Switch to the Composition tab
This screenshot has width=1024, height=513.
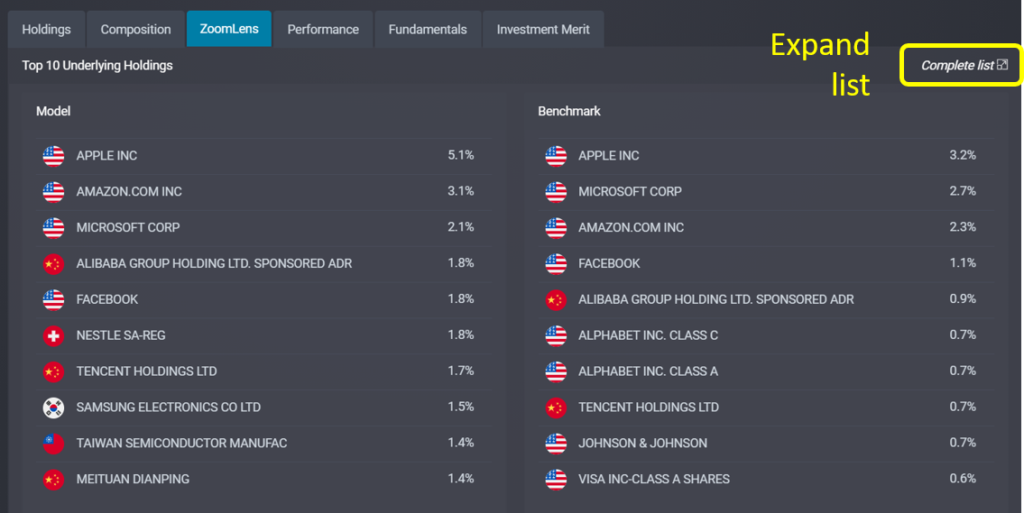point(136,29)
